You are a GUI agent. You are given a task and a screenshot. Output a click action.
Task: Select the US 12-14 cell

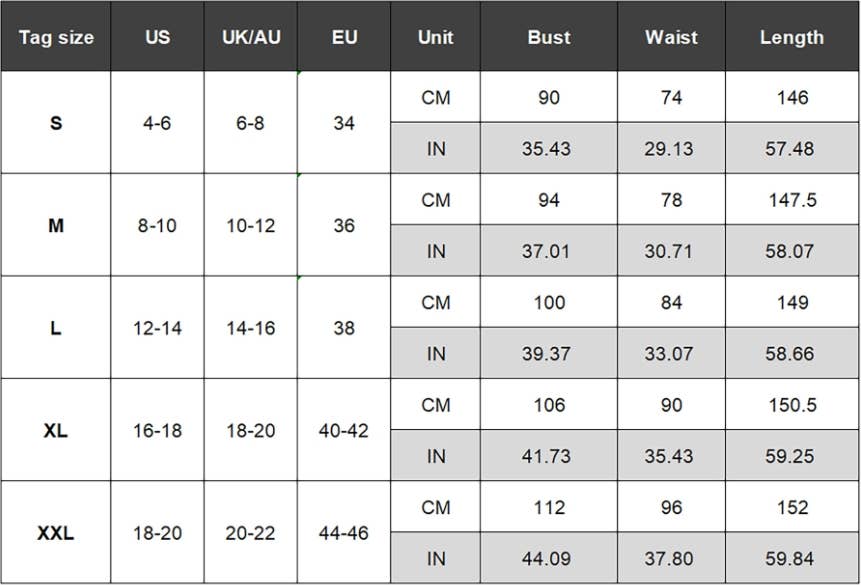point(157,328)
